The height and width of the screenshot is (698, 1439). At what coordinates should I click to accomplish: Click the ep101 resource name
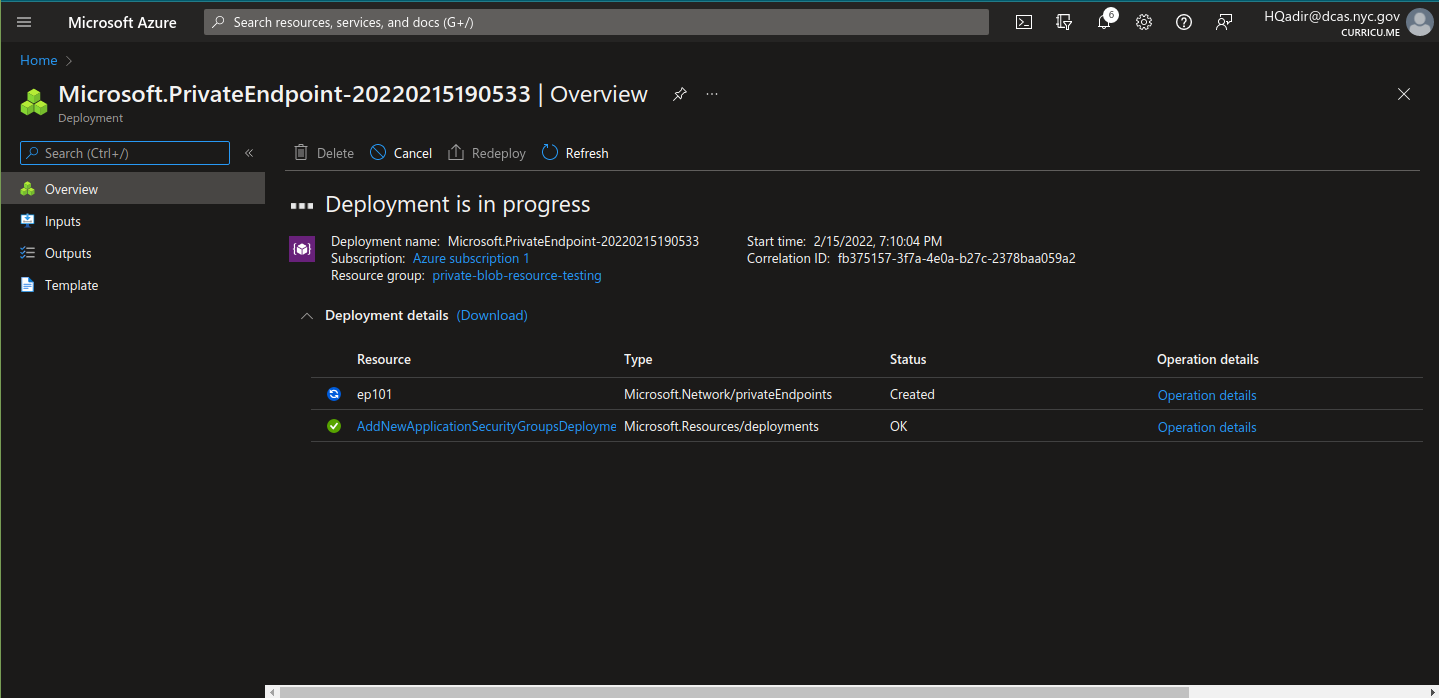tap(375, 394)
